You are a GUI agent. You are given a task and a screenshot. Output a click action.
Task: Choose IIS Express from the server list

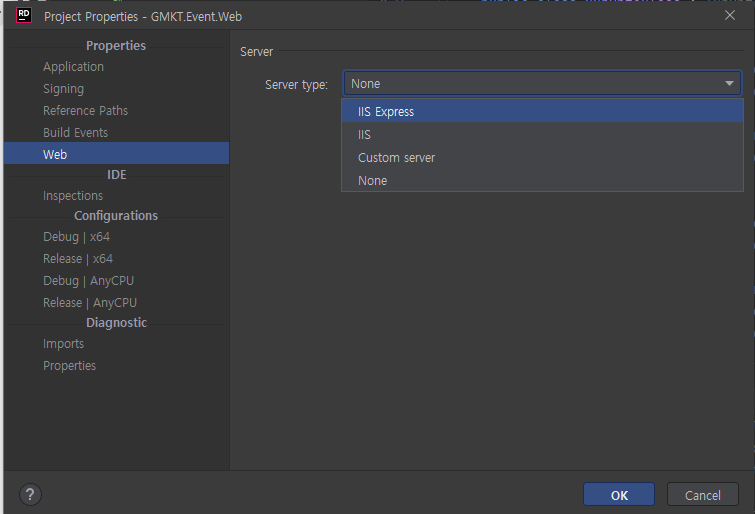542,111
